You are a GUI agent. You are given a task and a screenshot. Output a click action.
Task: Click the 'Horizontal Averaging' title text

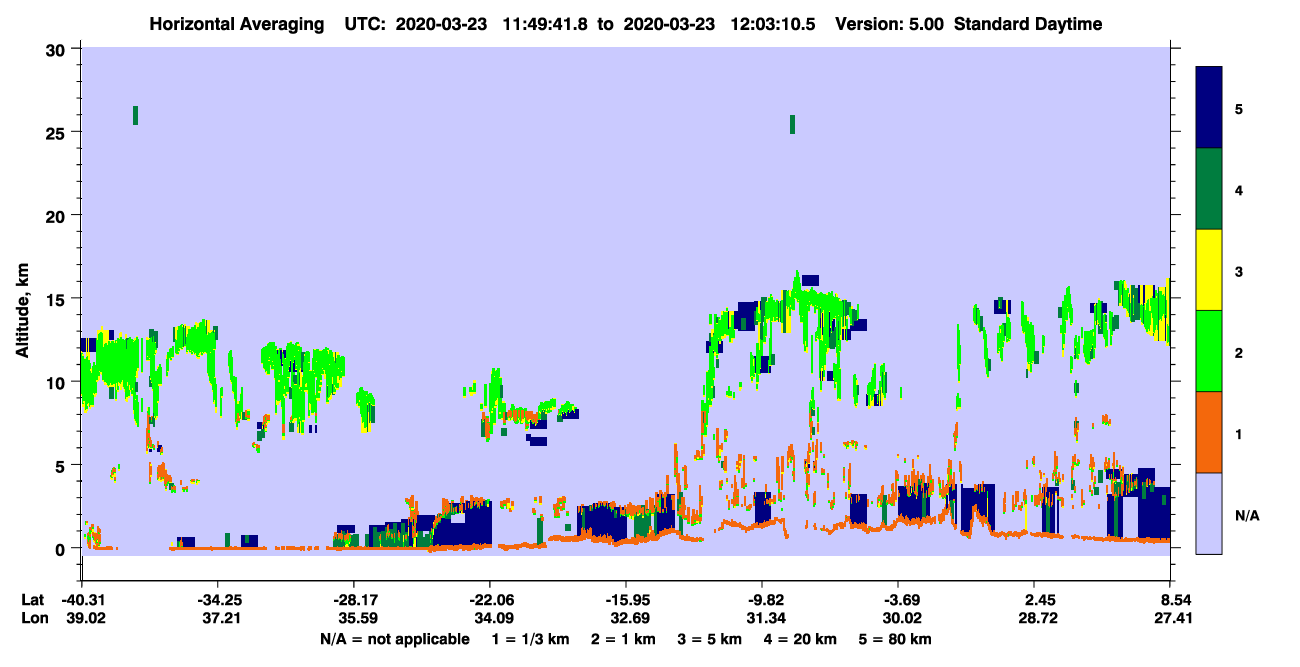click(239, 24)
